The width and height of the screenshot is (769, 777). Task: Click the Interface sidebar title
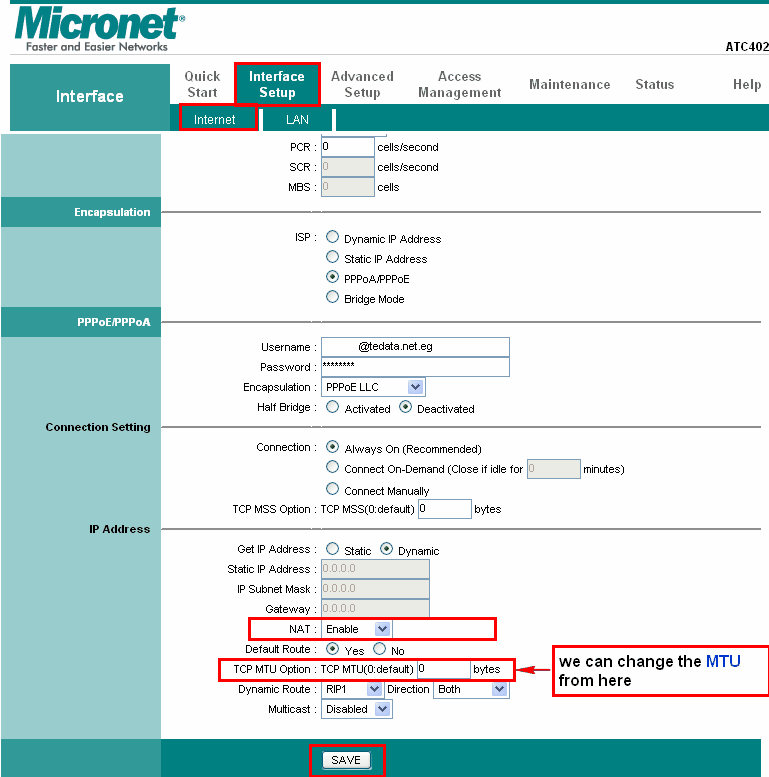pos(90,96)
